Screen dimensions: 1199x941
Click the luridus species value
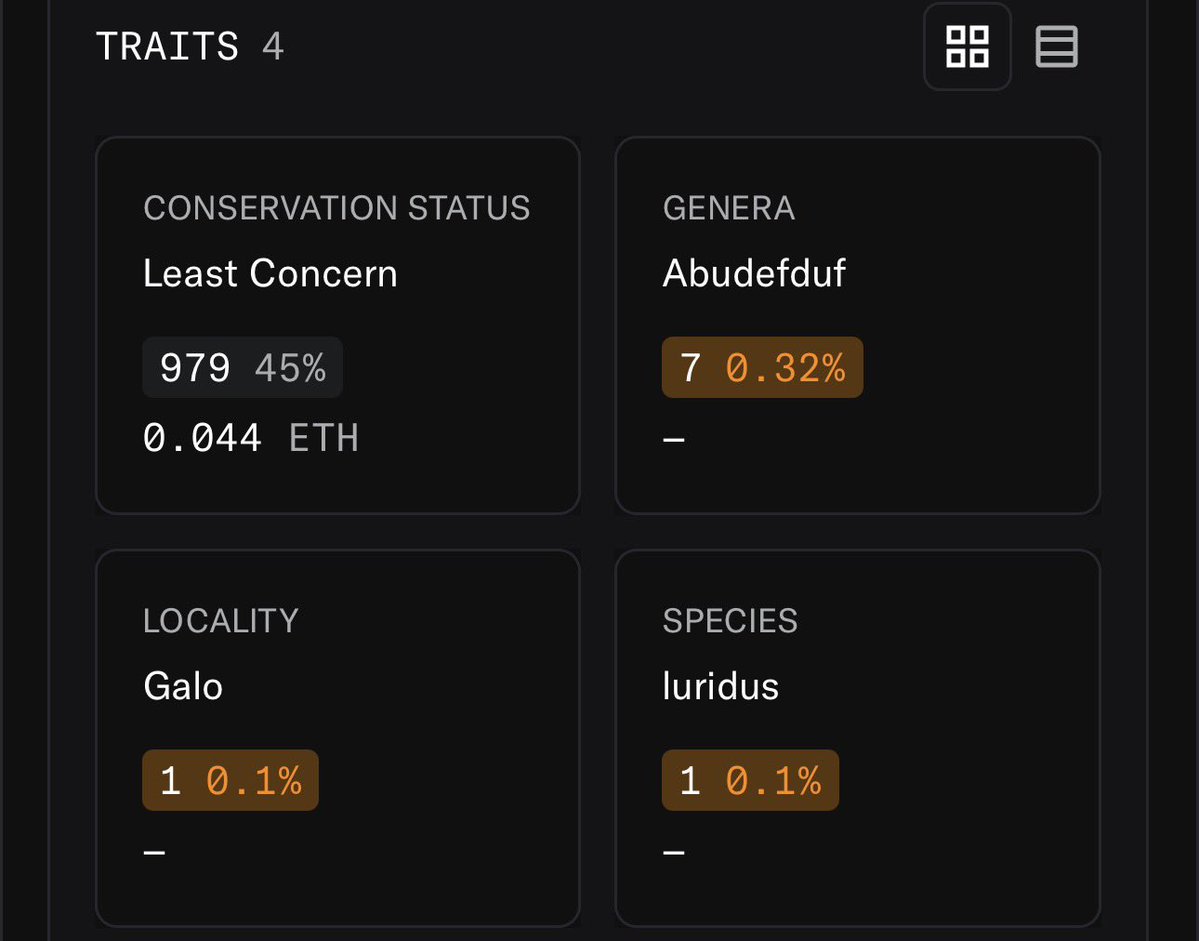pos(720,686)
